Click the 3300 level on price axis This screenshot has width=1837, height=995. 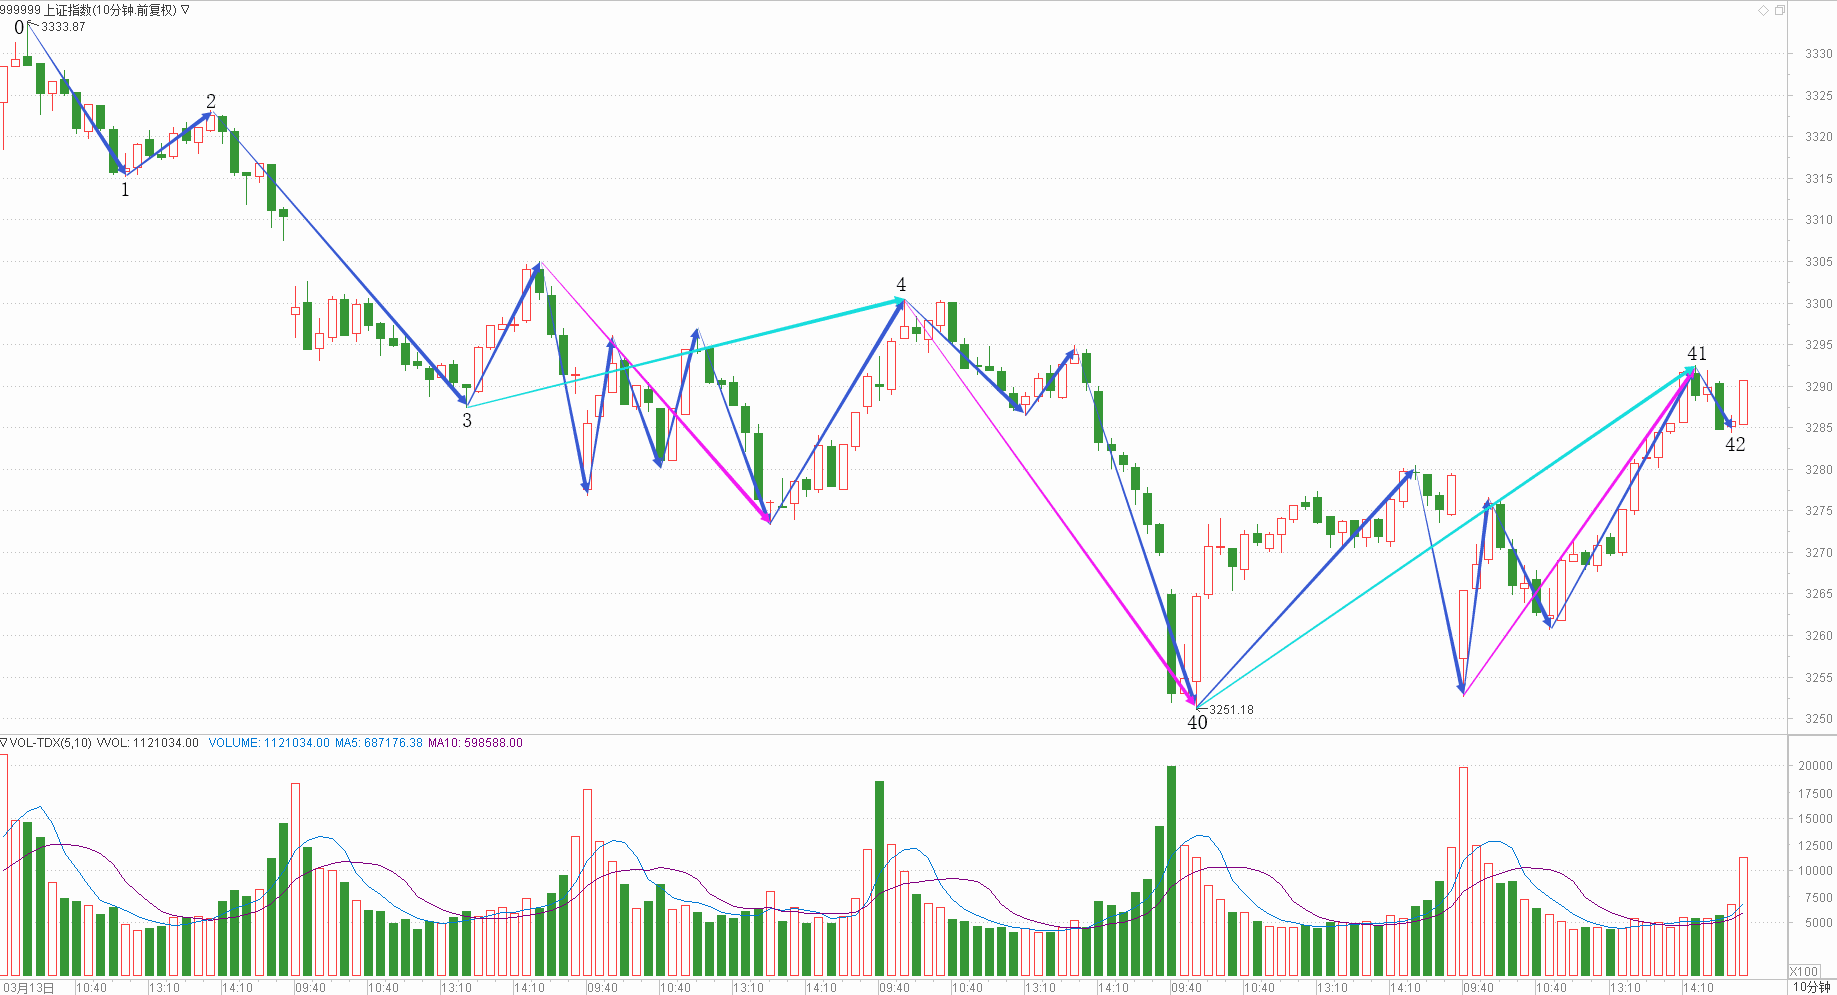(1818, 304)
